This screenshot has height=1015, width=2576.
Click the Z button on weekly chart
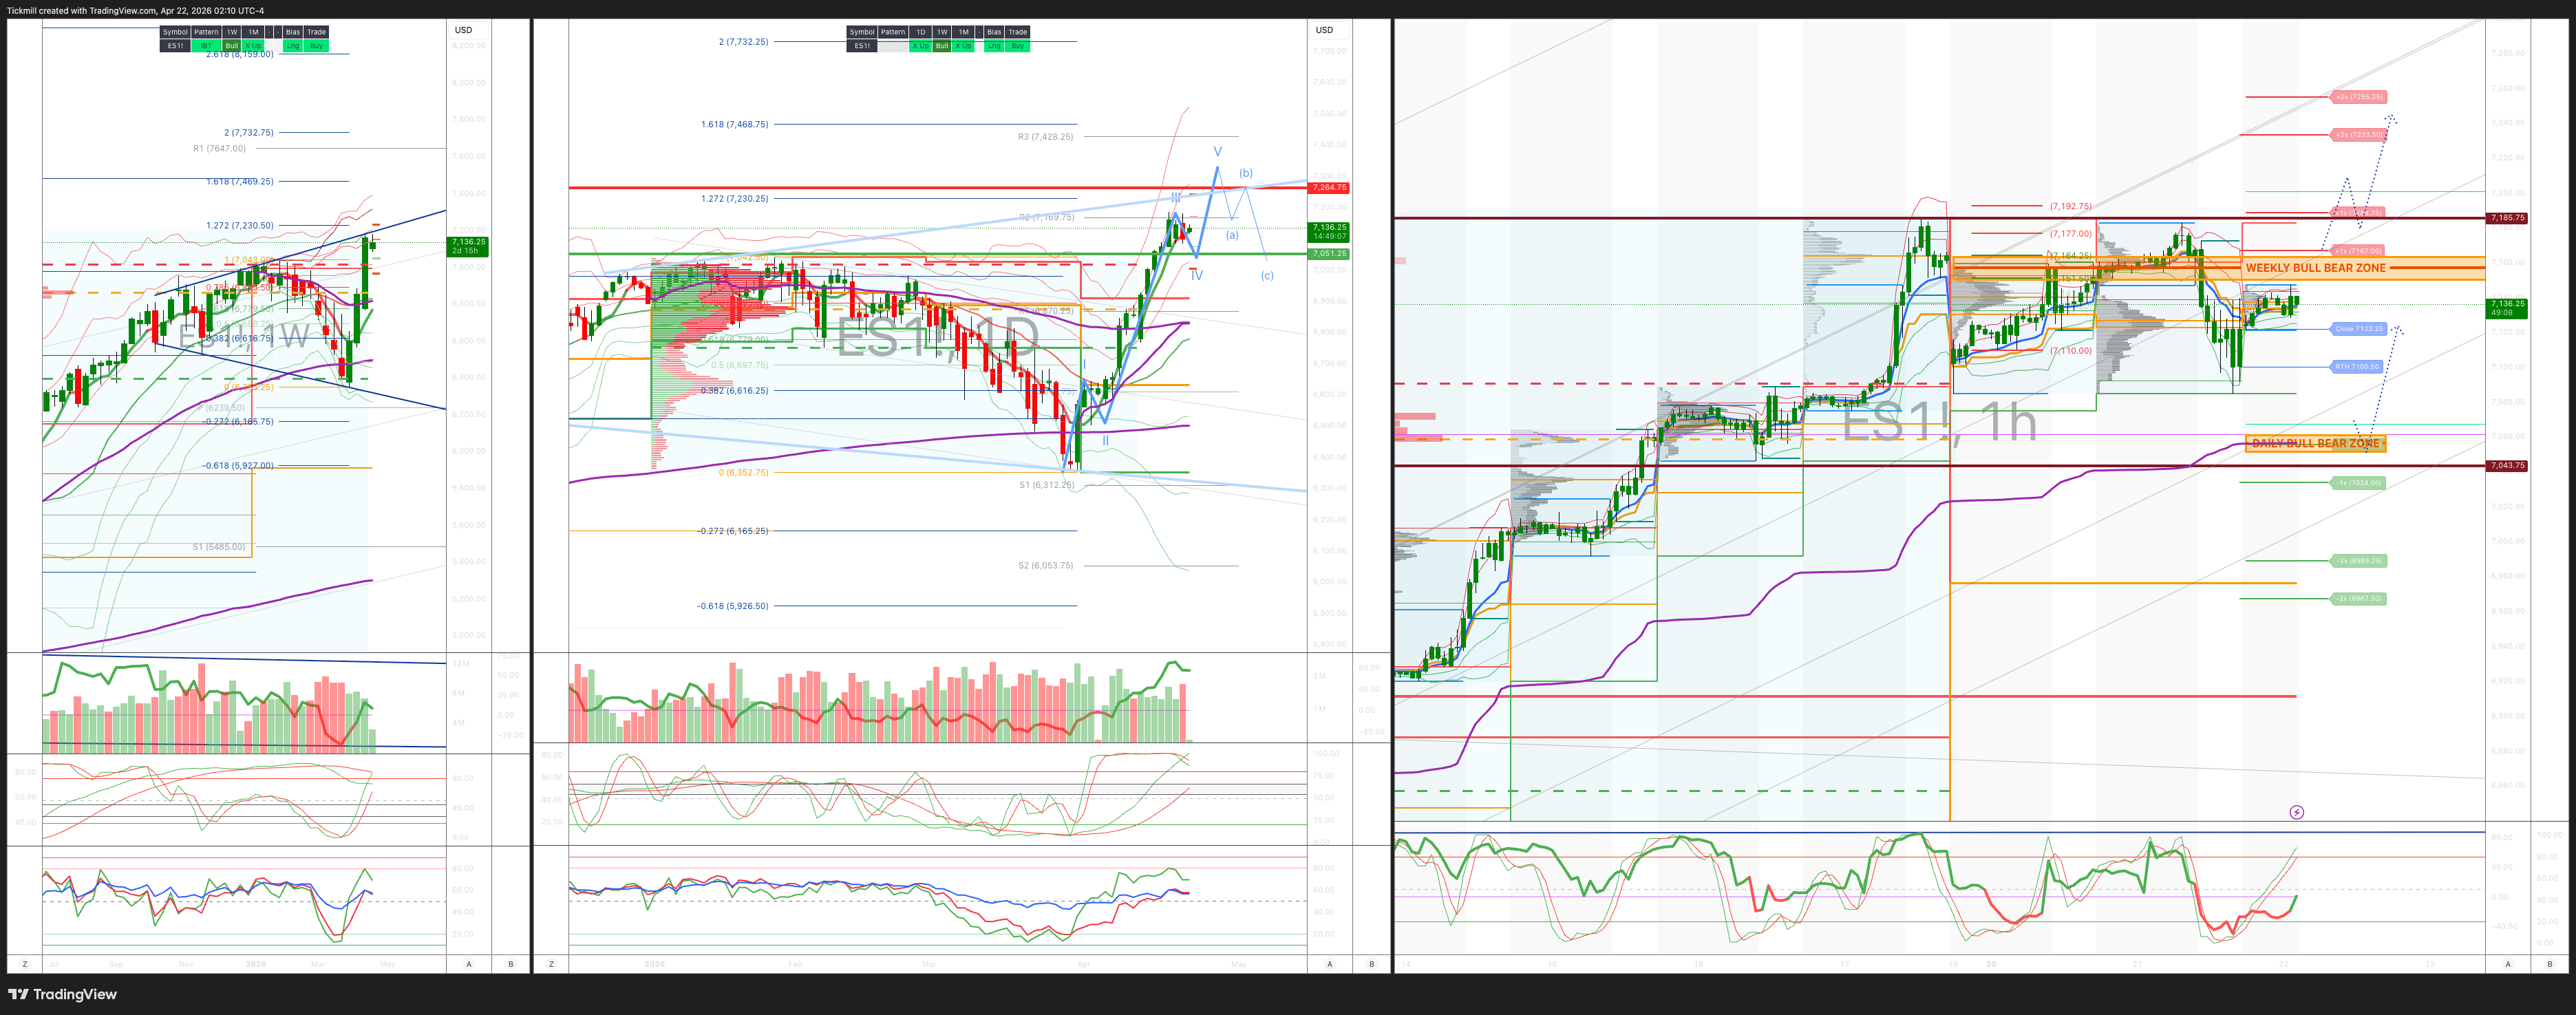click(x=25, y=964)
